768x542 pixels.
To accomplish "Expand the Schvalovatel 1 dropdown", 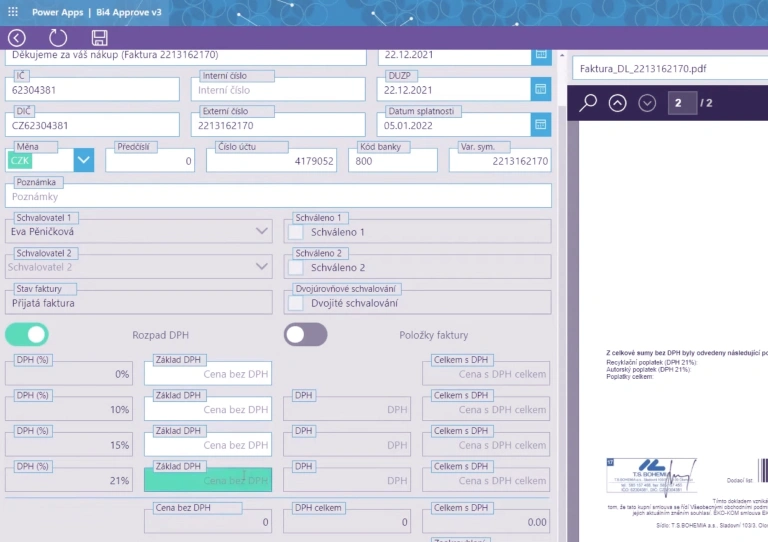I will (x=262, y=232).
